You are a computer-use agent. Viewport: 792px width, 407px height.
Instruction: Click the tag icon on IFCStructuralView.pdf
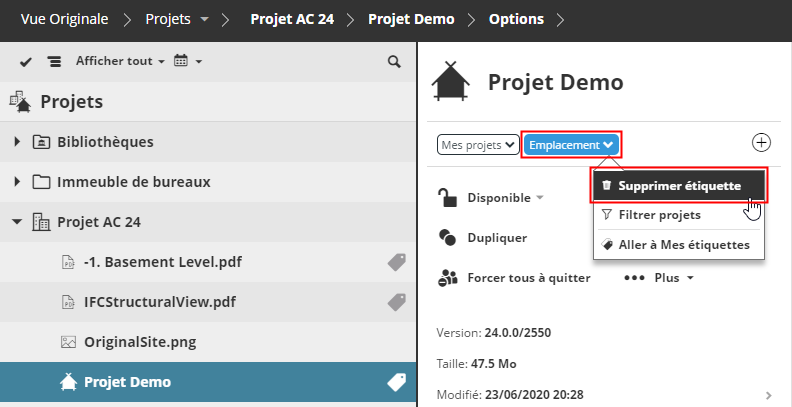point(396,301)
